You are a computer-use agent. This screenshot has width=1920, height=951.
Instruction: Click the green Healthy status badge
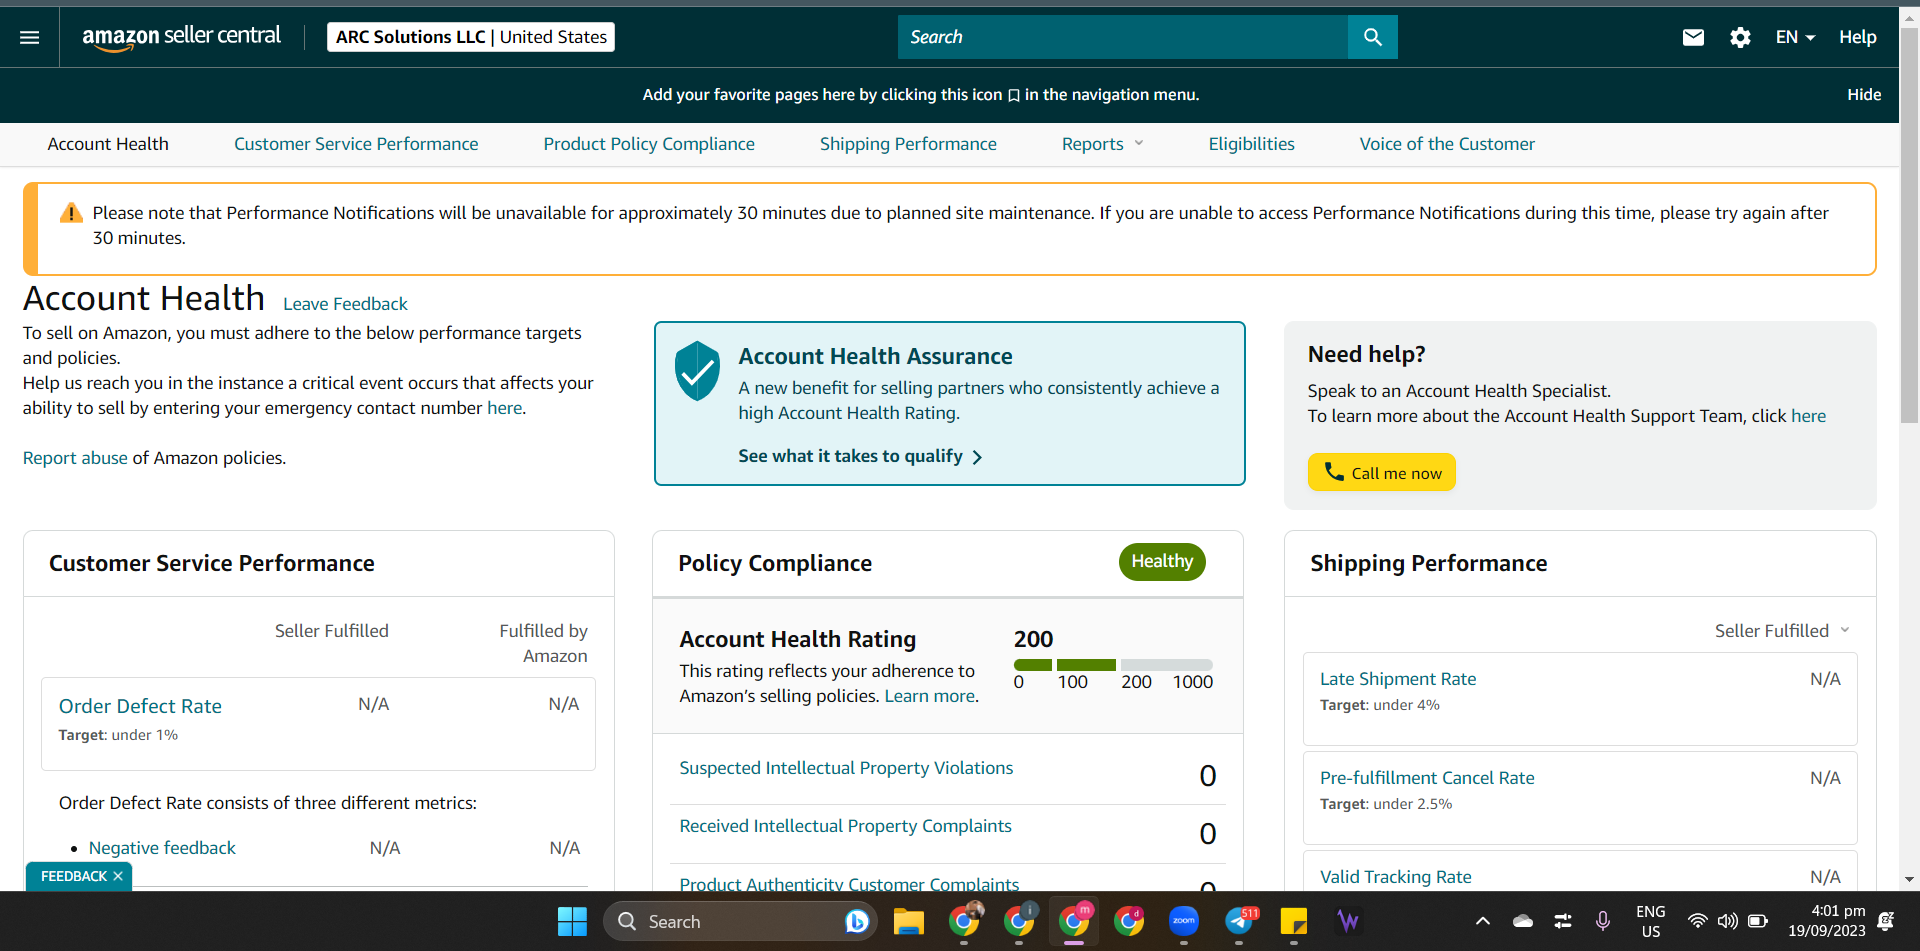coord(1162,561)
